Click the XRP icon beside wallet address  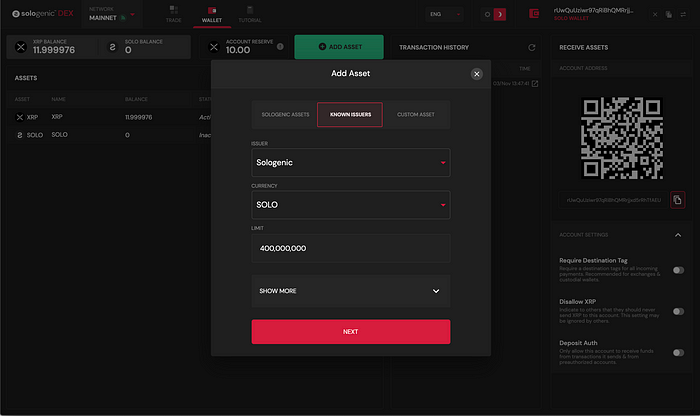655,14
